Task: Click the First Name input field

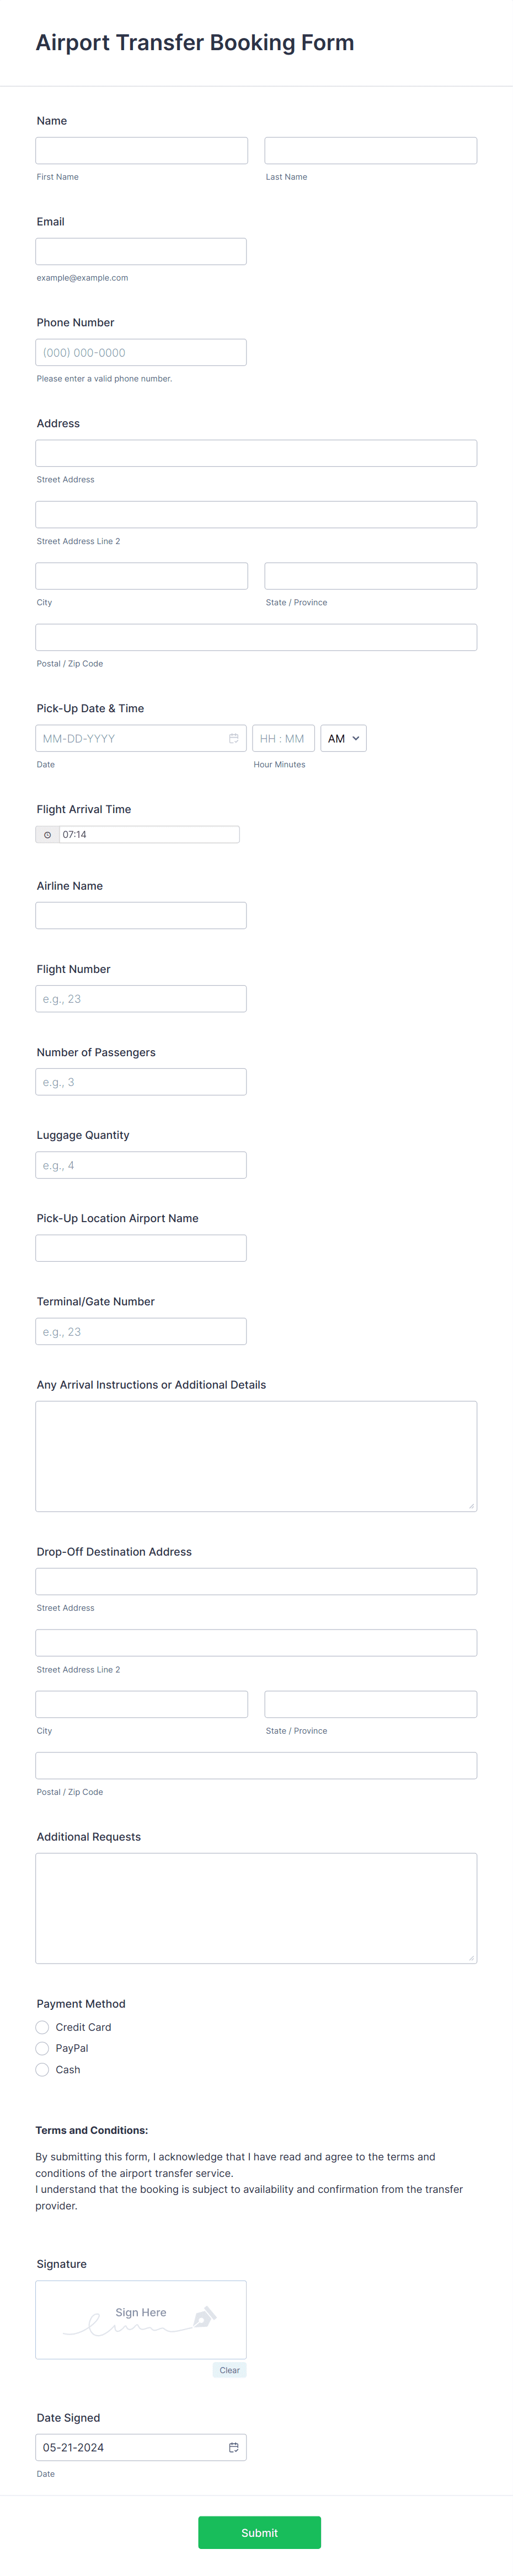Action: [x=141, y=149]
